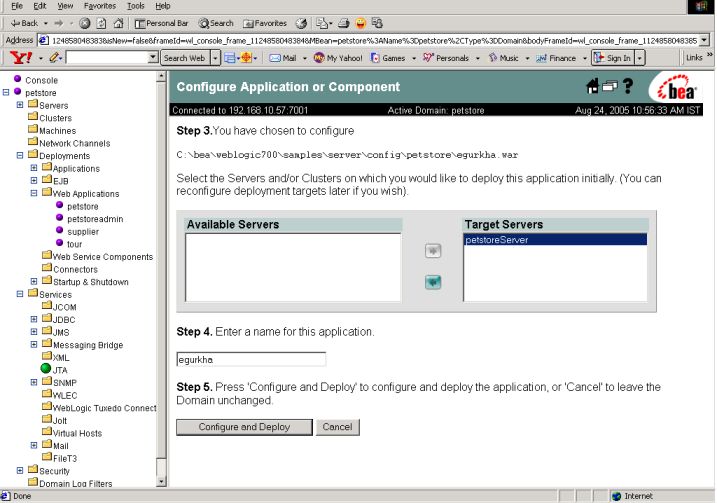Open Yahoo Personals toolbar button
This screenshot has width=717, height=503.
pos(446,58)
